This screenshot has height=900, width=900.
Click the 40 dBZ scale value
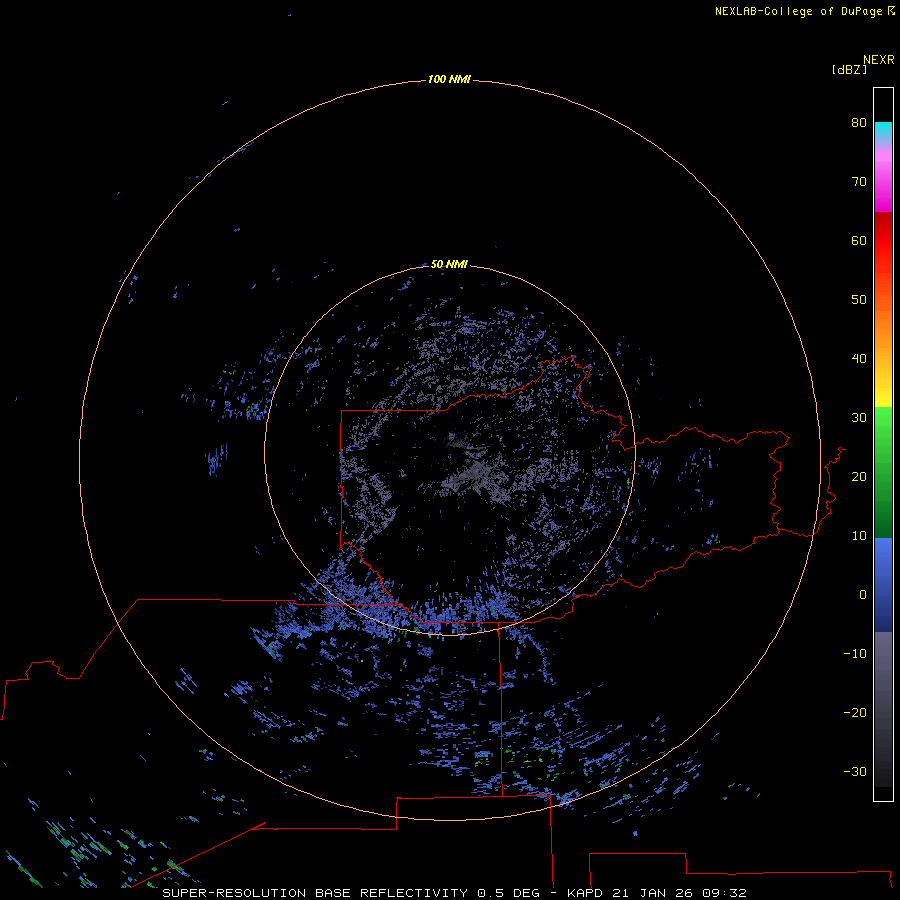pos(859,359)
